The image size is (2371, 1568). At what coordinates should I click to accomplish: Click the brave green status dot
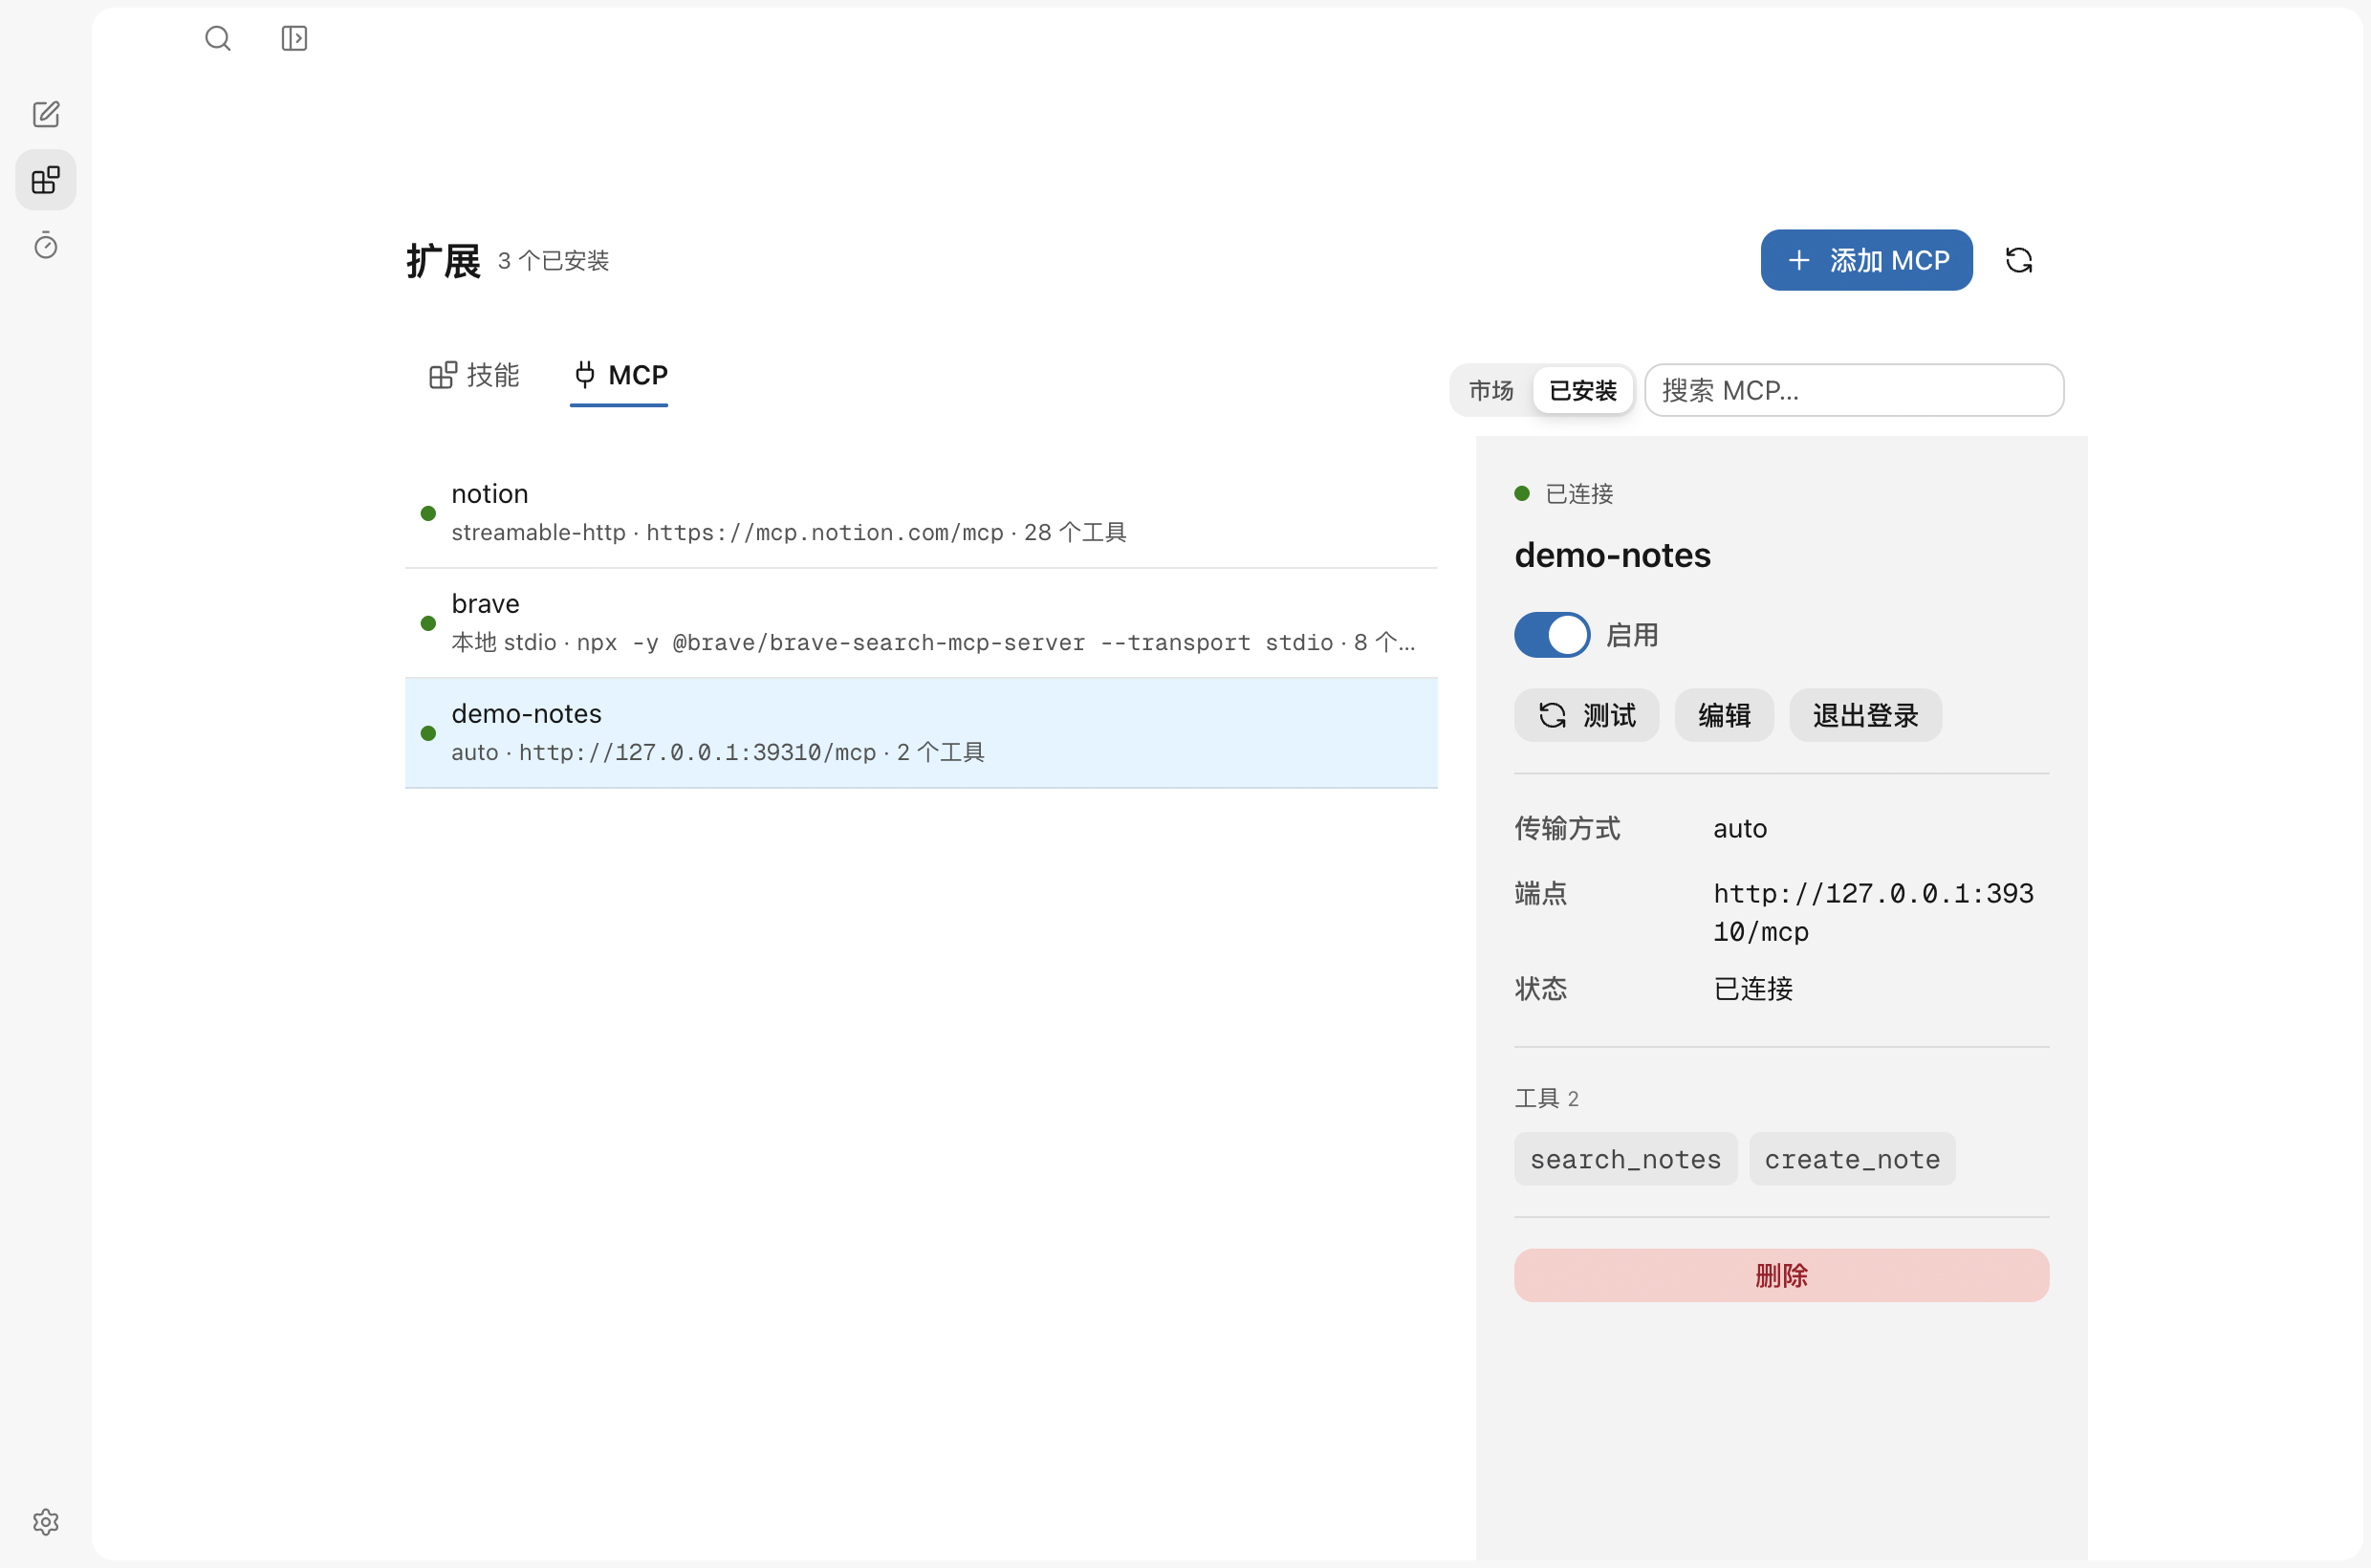pos(428,623)
